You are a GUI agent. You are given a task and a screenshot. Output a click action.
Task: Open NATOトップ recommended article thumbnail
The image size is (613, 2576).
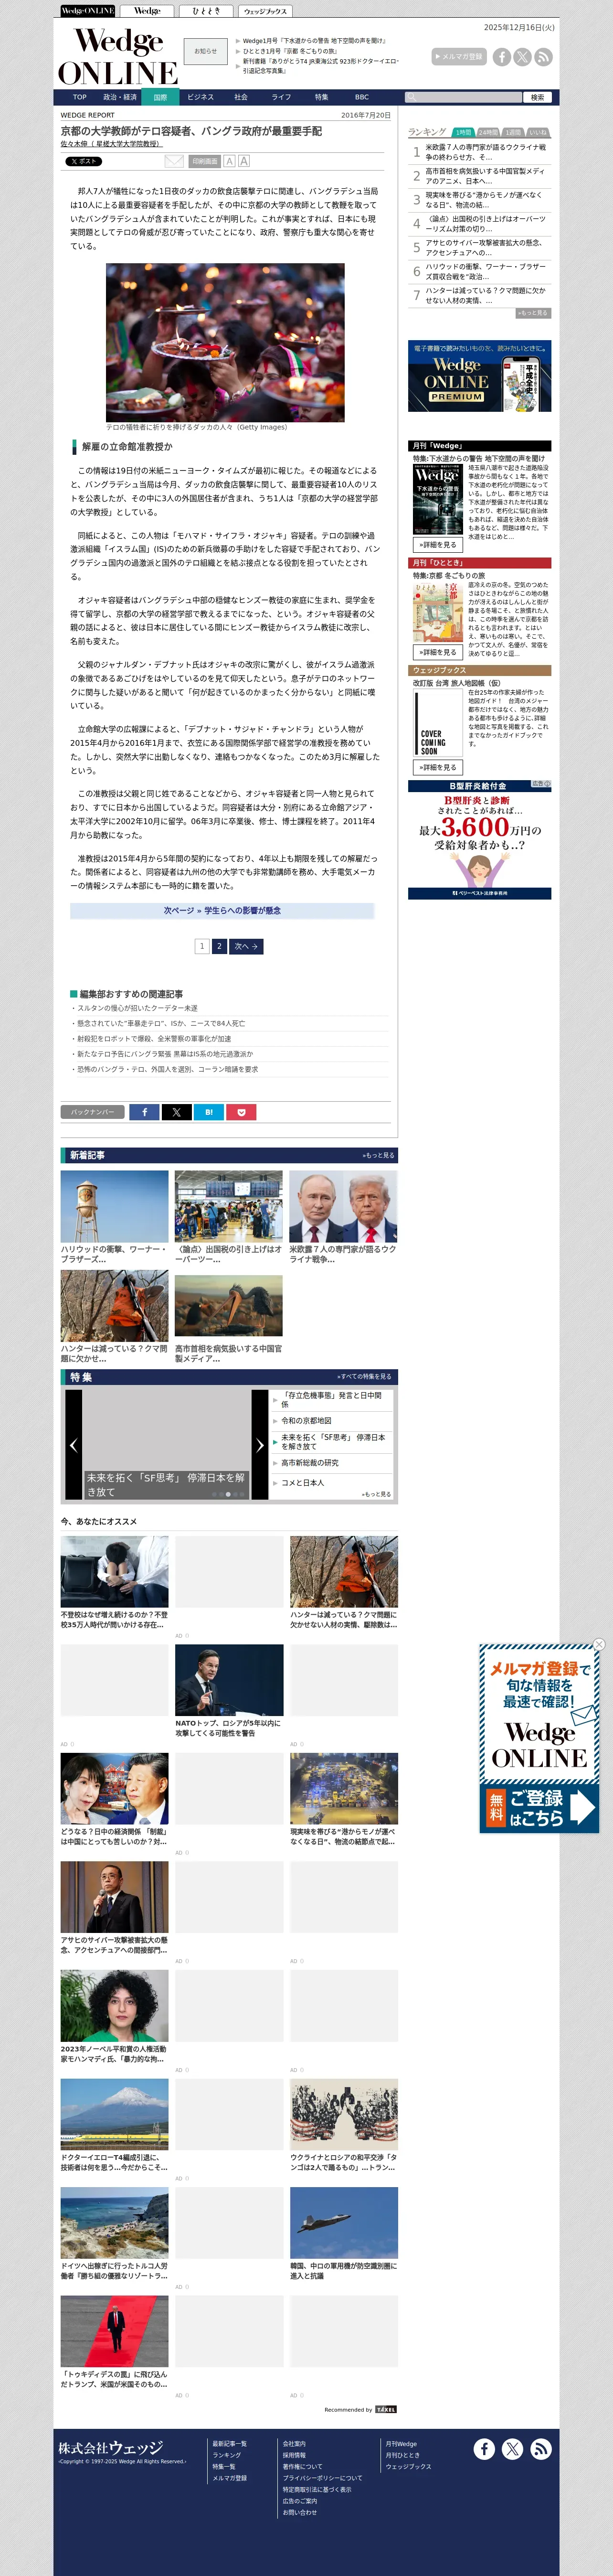229,1681
